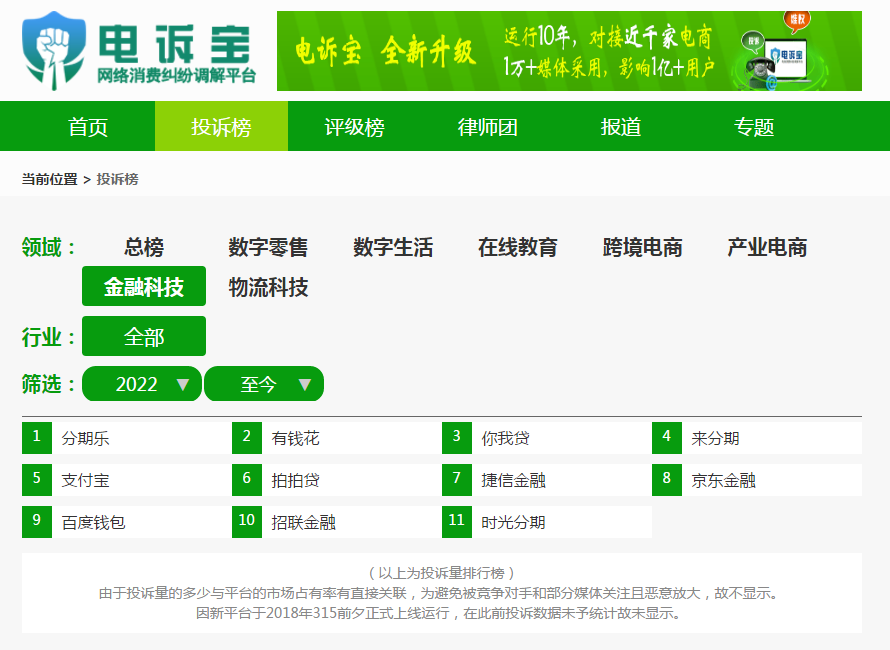Select the 数字零售 field filter
Image resolution: width=890 pixels, height=650 pixels.
tap(268, 248)
